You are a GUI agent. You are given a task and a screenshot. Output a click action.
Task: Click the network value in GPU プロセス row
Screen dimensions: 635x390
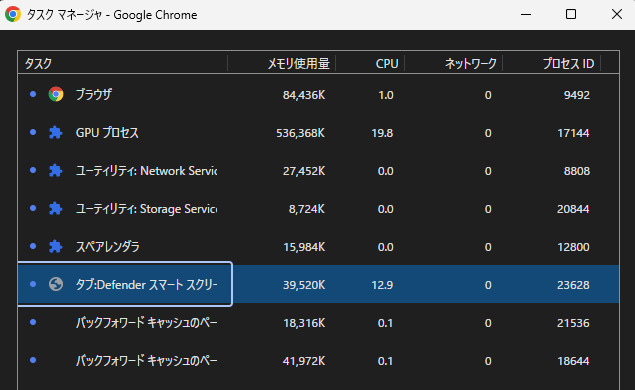coord(488,133)
